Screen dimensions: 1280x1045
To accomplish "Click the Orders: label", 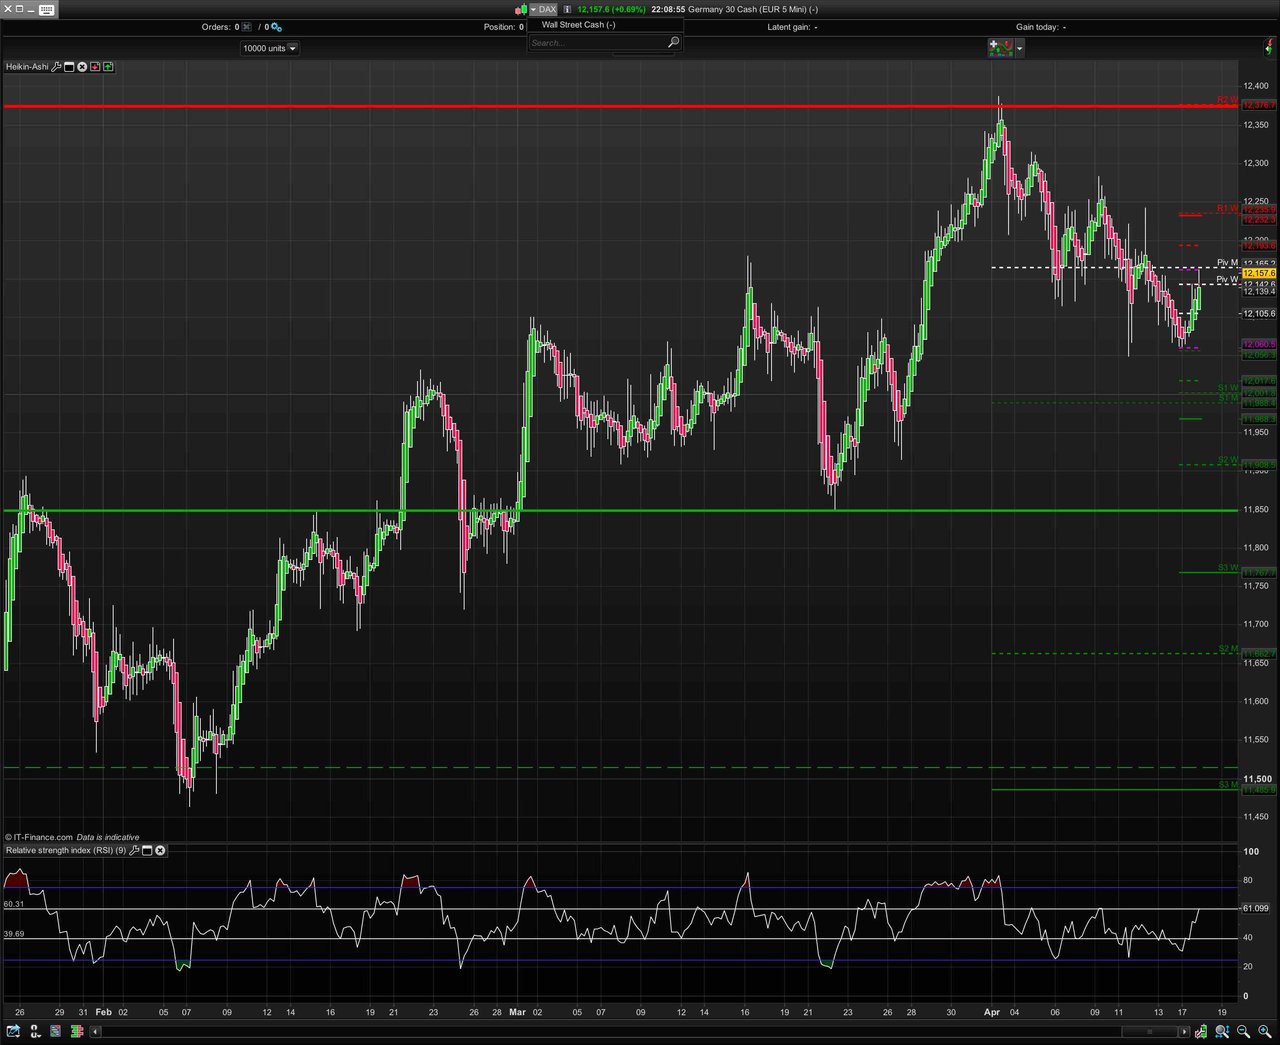I will 216,27.
